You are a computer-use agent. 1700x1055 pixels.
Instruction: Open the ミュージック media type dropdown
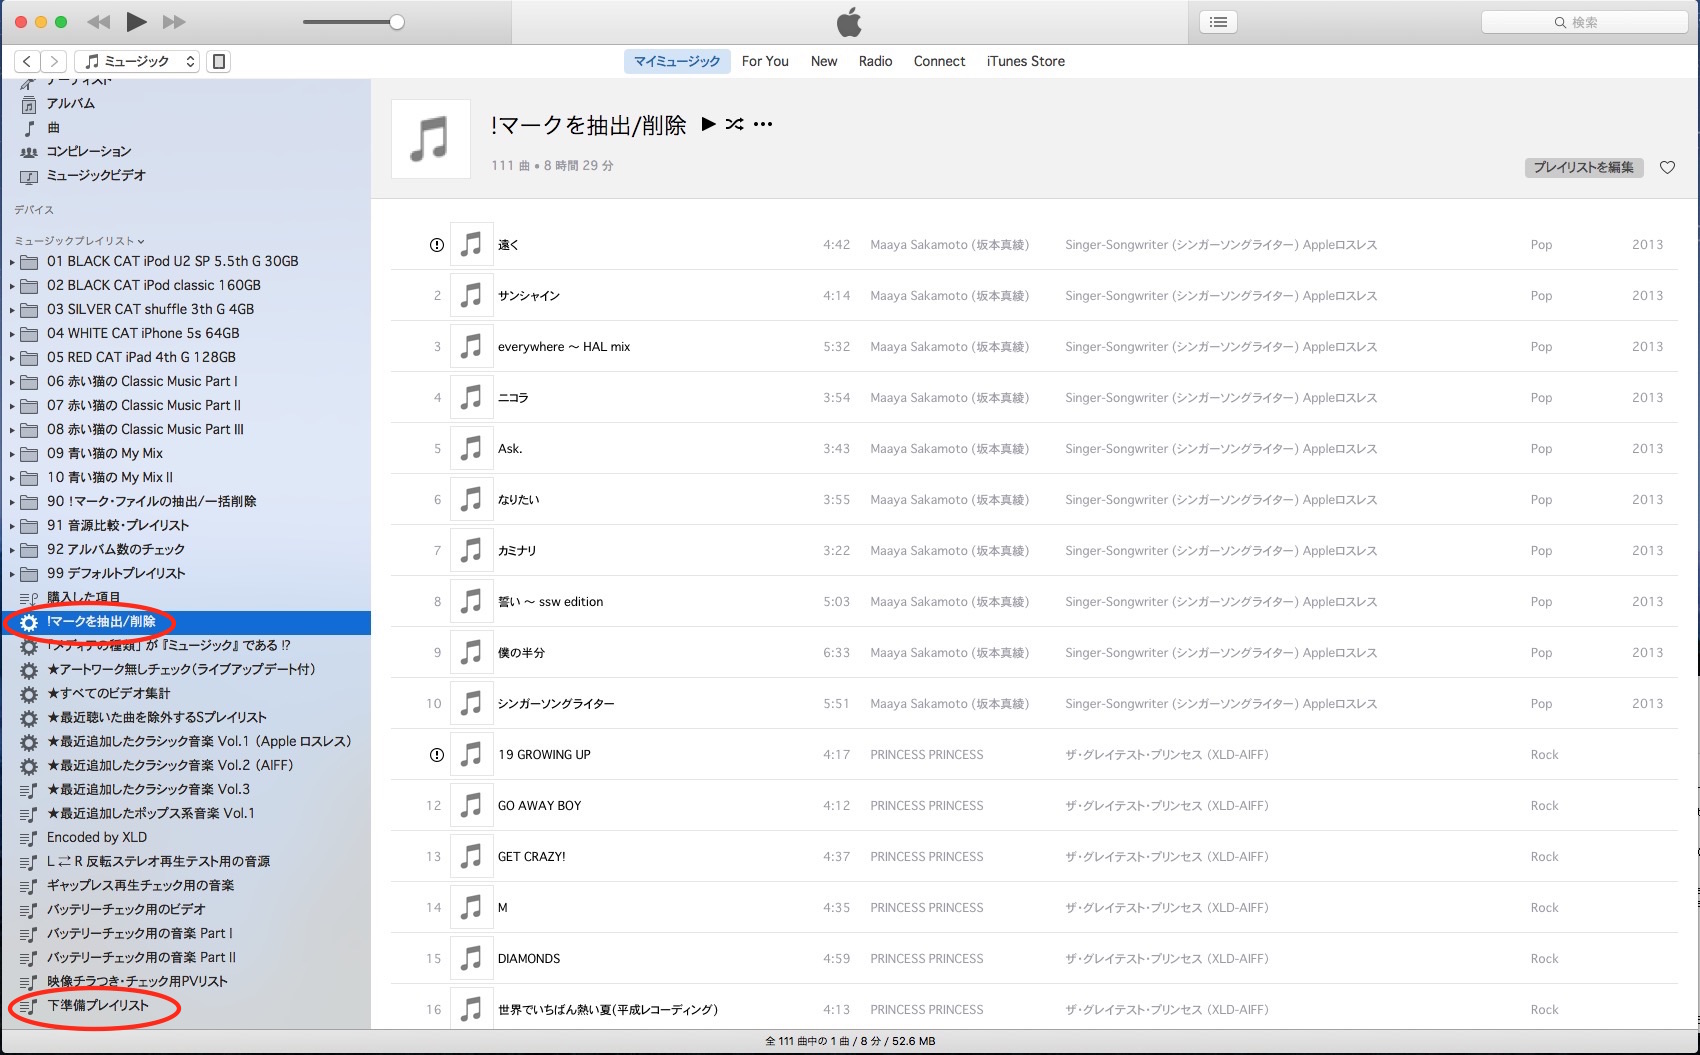point(138,61)
